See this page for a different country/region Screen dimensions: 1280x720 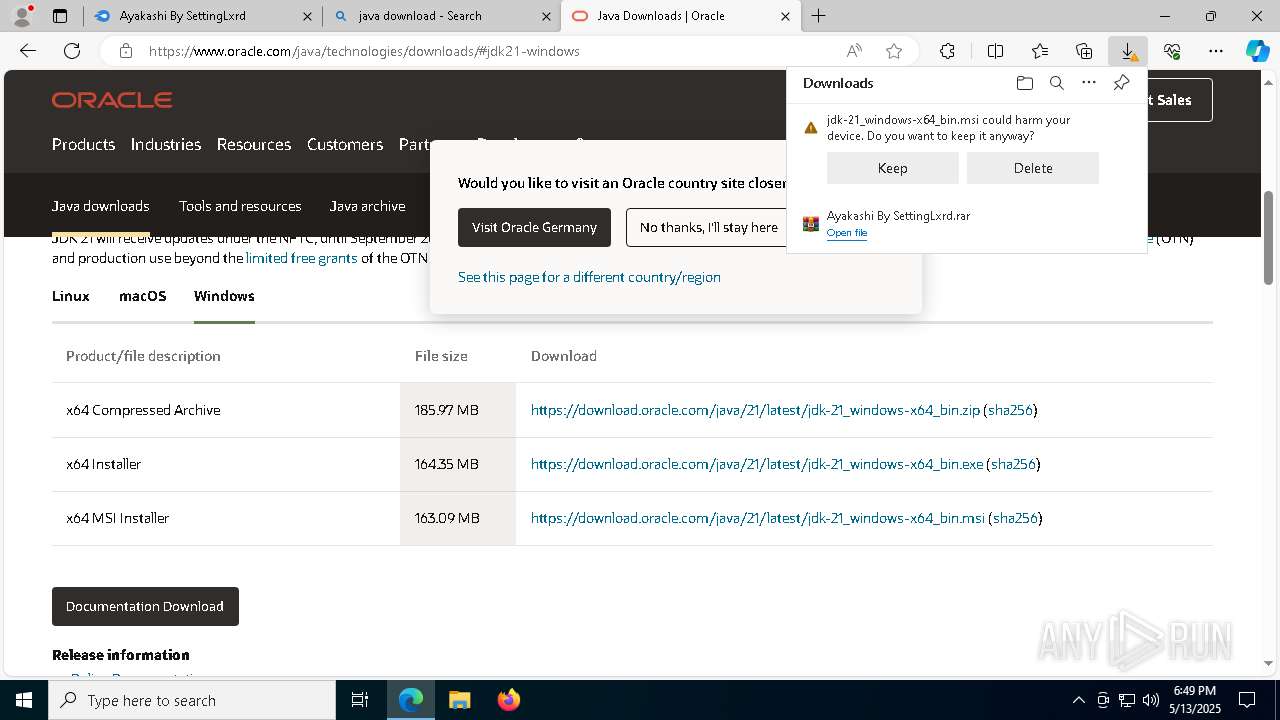pos(589,277)
